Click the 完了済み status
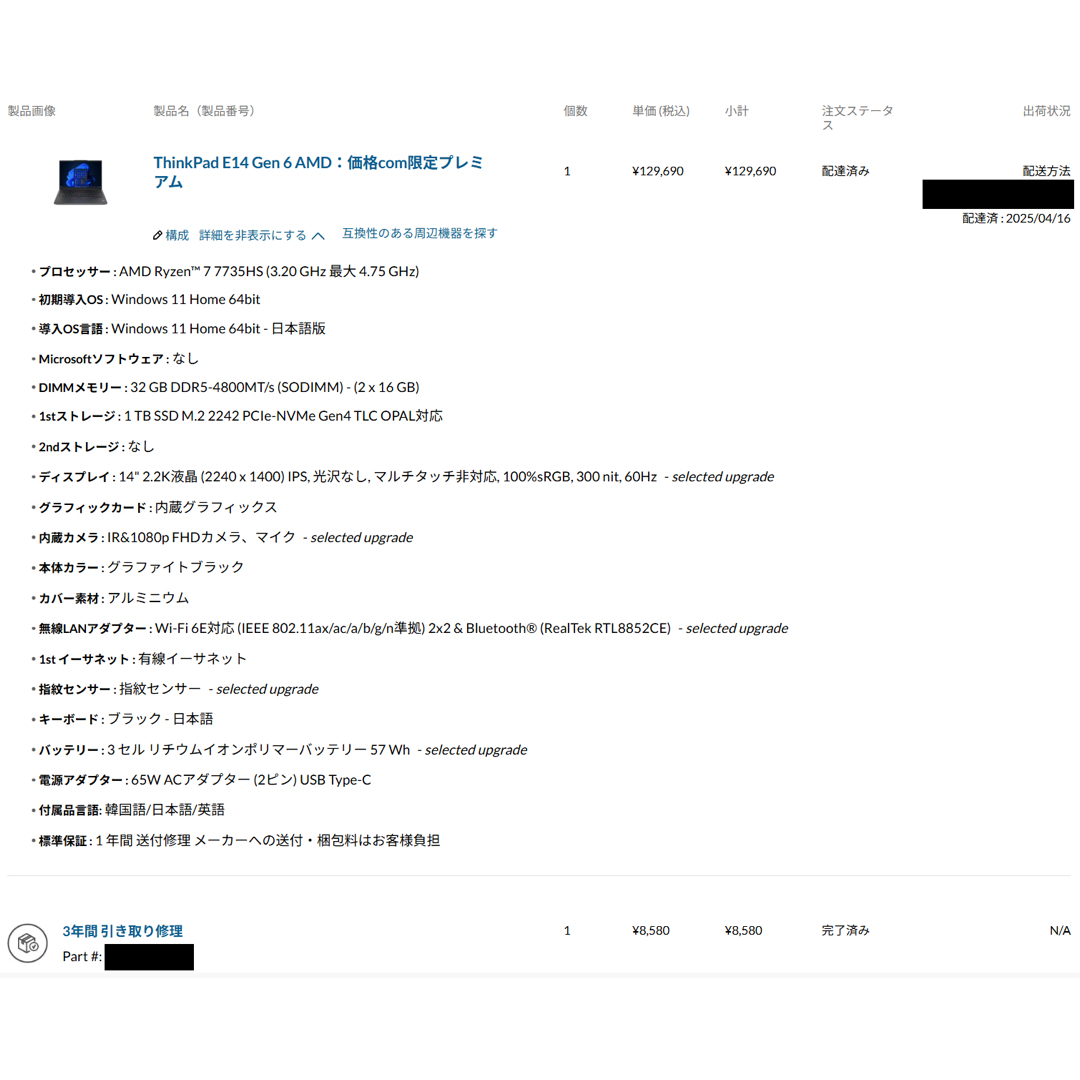The height and width of the screenshot is (1080, 1080). point(845,931)
